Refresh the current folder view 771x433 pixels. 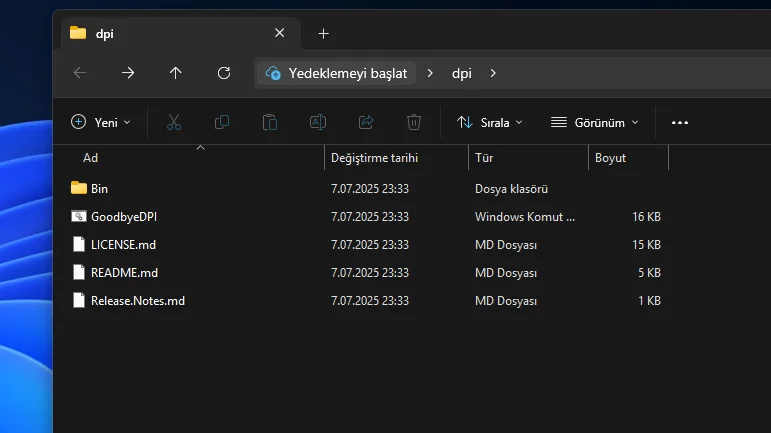224,73
